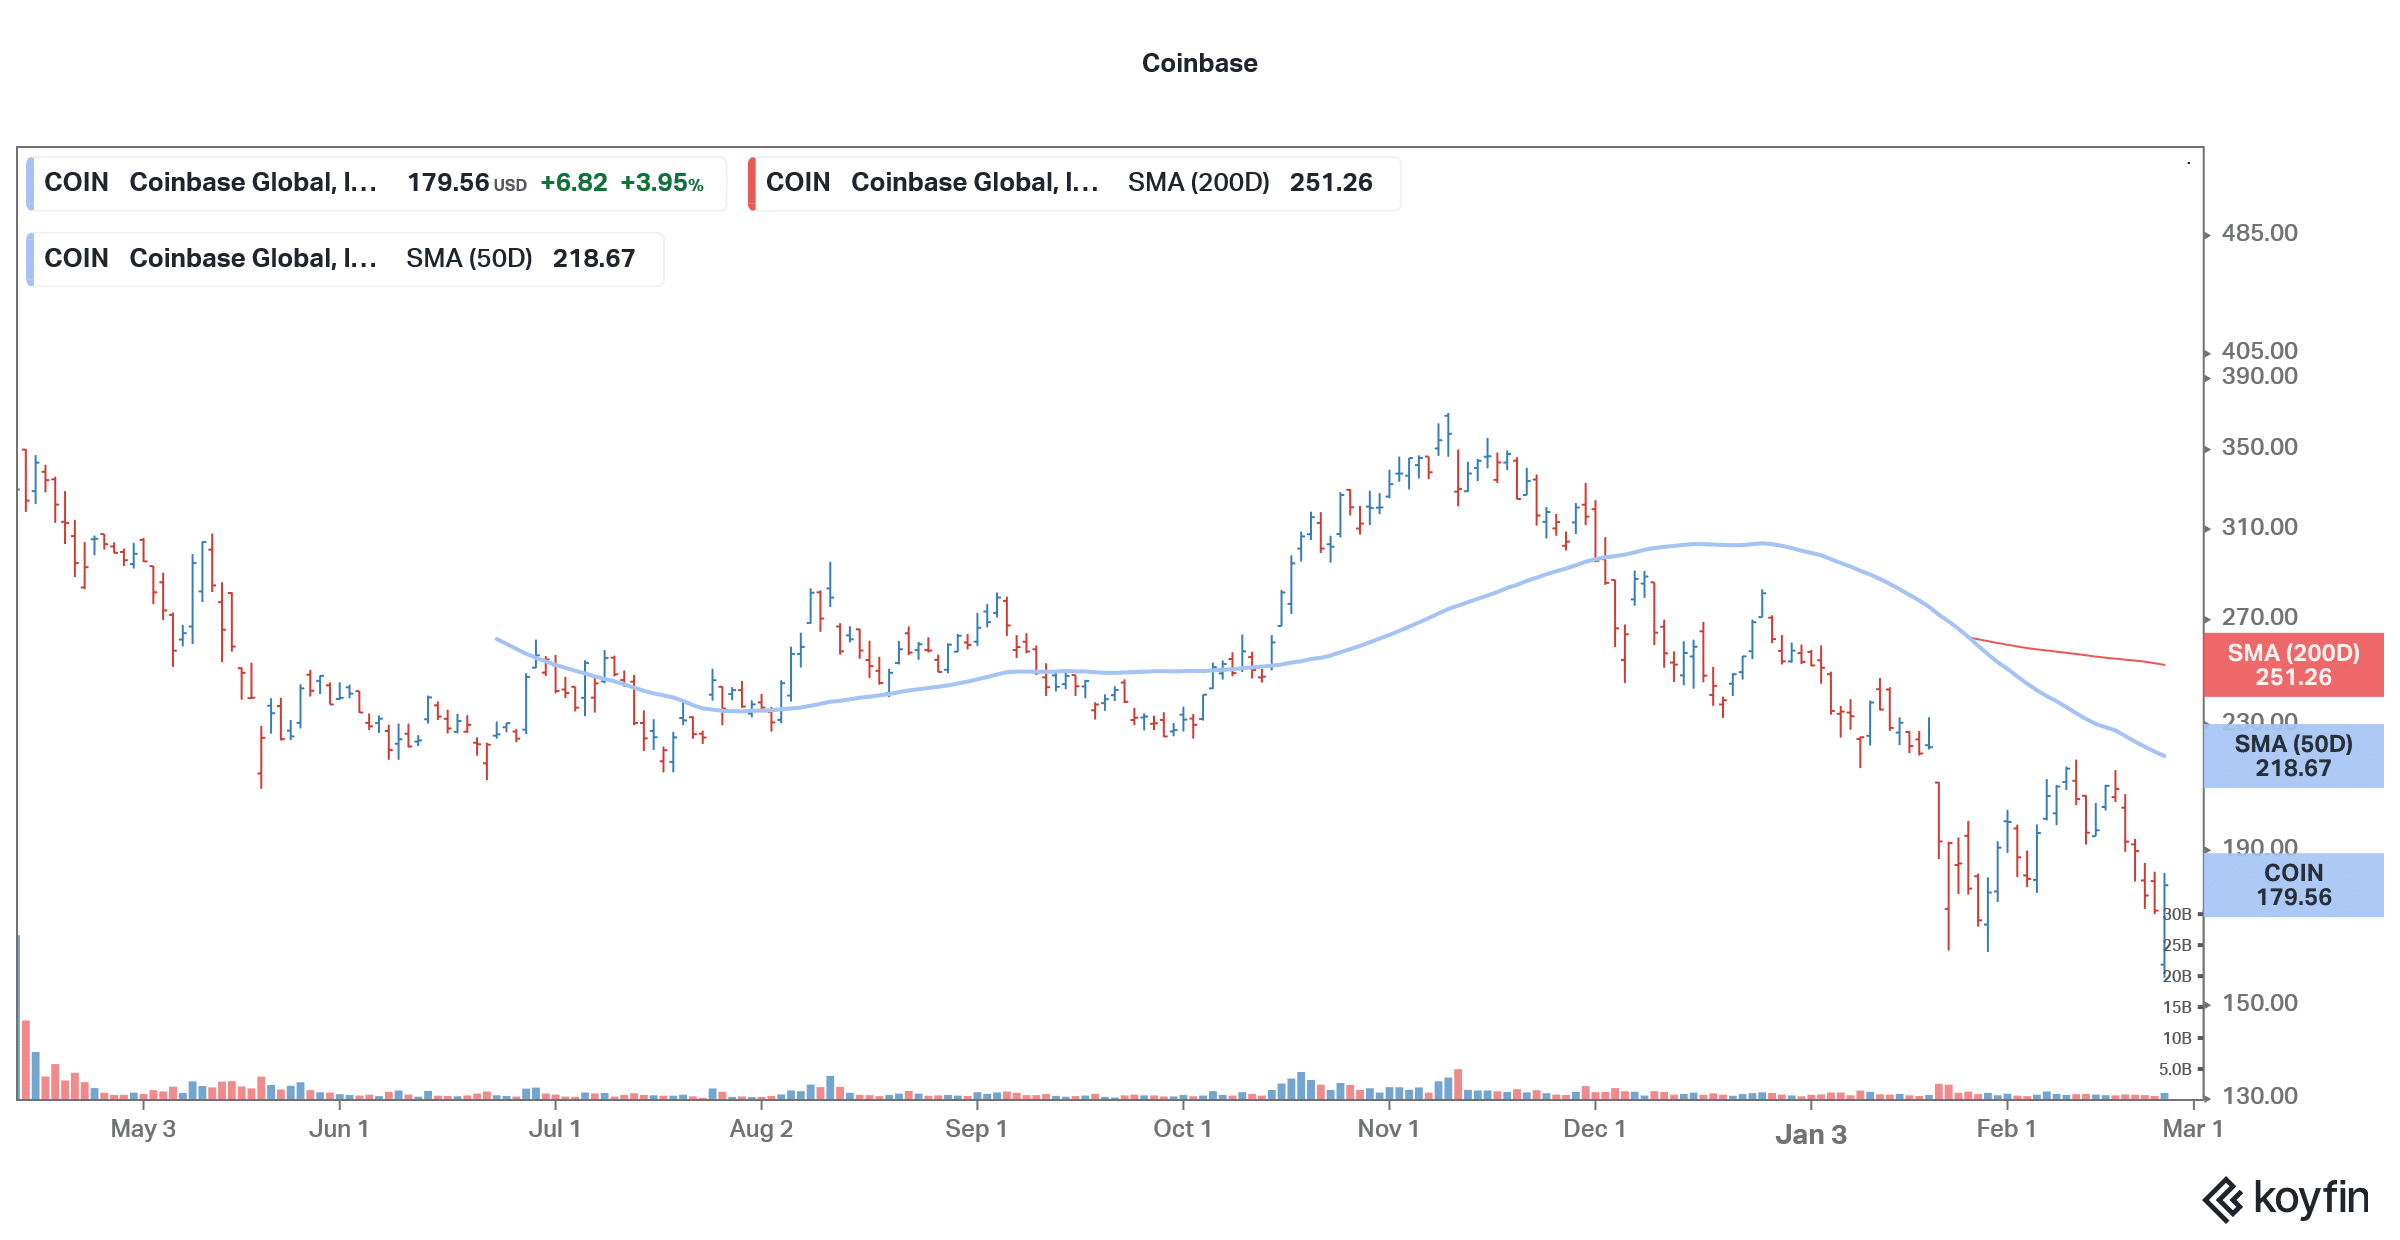The width and height of the screenshot is (2400, 1240).
Task: Select the COIN price legend box
Action: coord(377,183)
